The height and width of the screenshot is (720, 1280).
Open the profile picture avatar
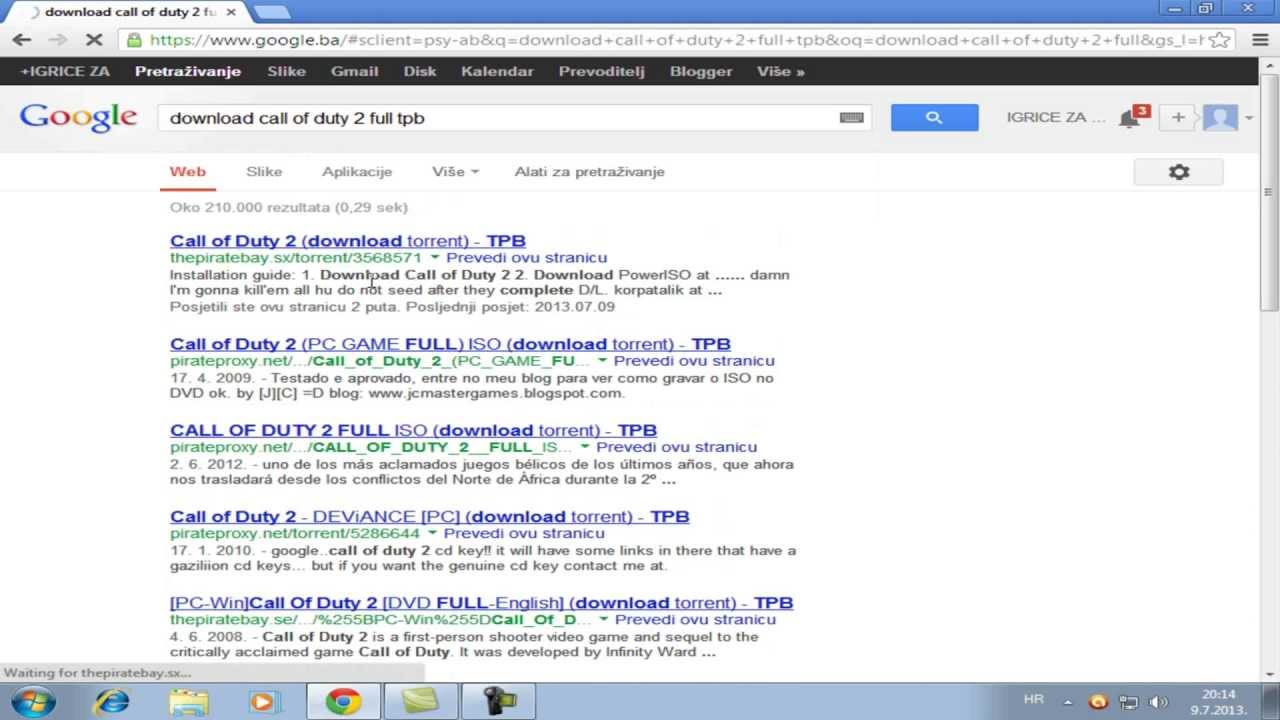click(1220, 117)
